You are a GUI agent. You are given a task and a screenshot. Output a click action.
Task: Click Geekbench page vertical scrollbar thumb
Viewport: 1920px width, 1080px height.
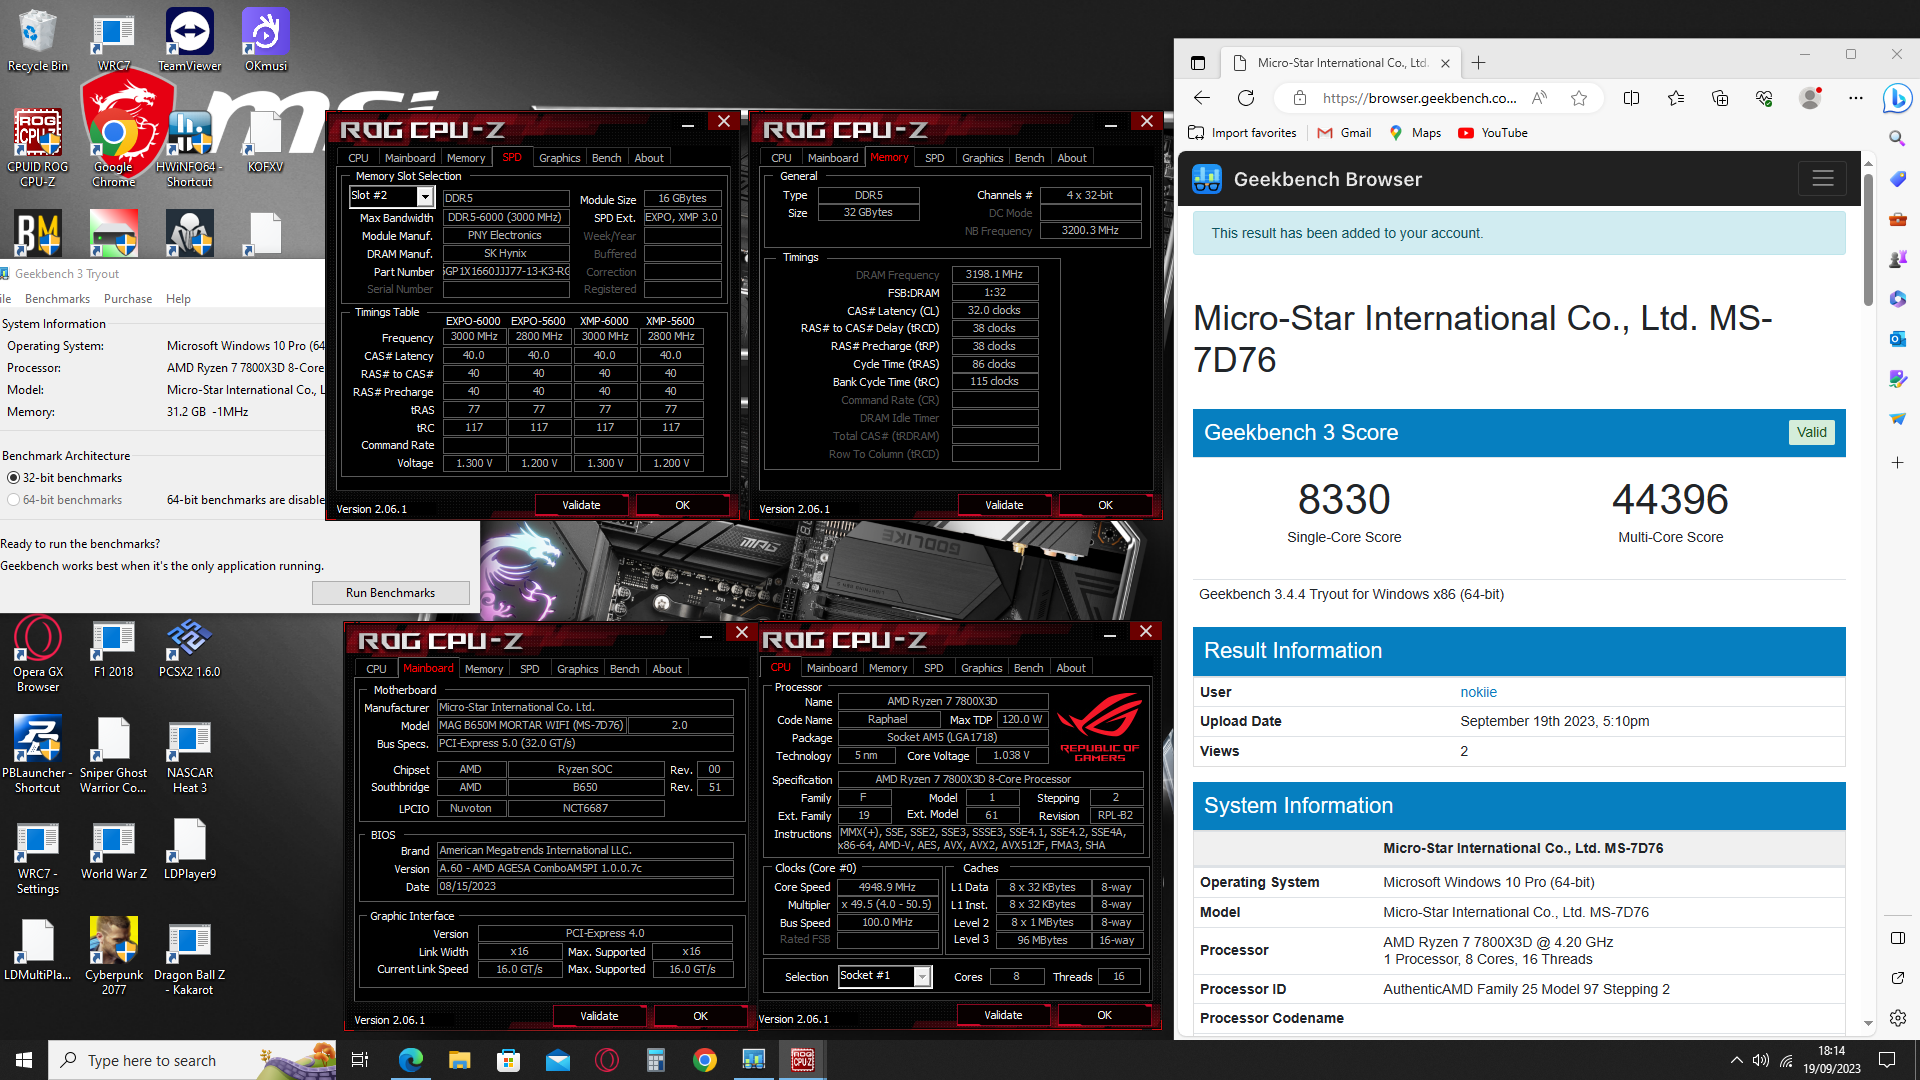(1867, 240)
